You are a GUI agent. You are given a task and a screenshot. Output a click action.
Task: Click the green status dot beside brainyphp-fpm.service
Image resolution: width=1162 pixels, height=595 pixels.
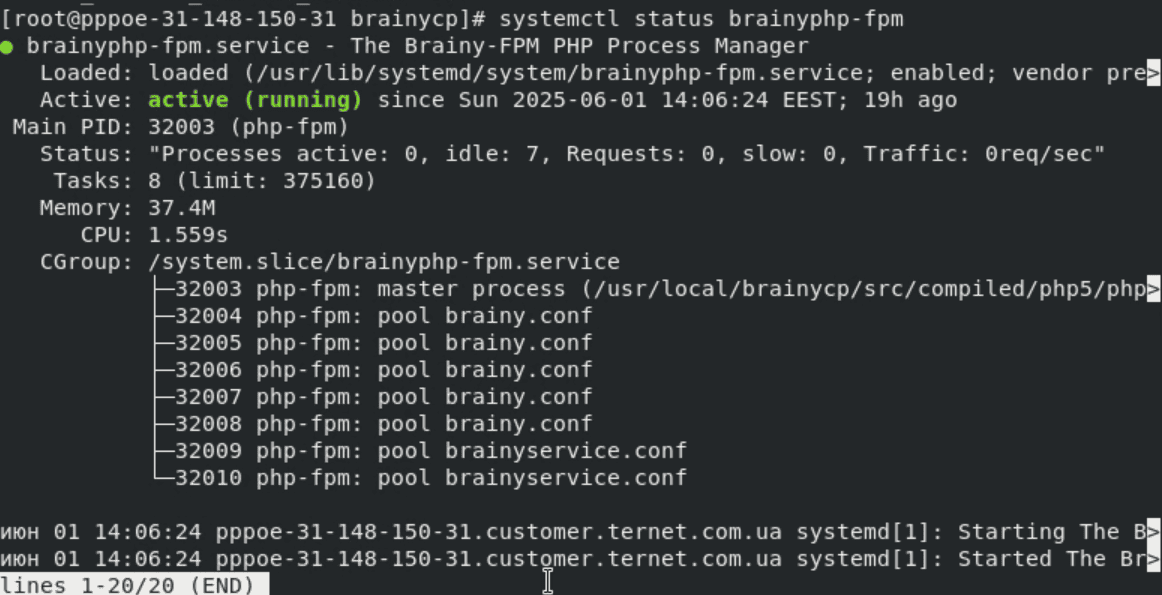click(x=7, y=47)
